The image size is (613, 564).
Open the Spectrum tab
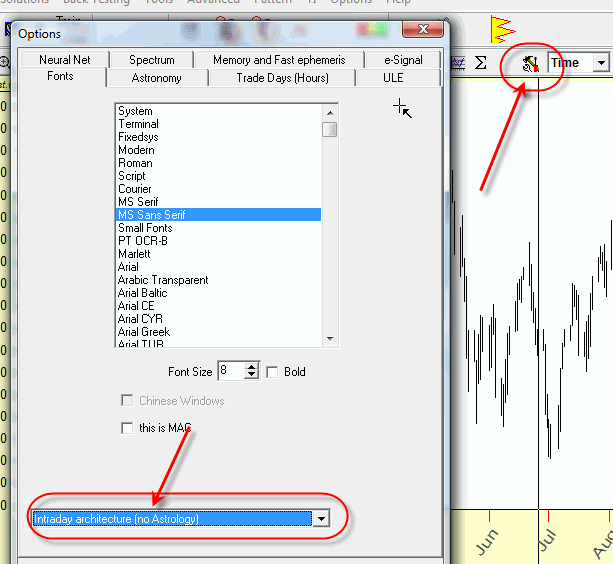(x=152, y=60)
